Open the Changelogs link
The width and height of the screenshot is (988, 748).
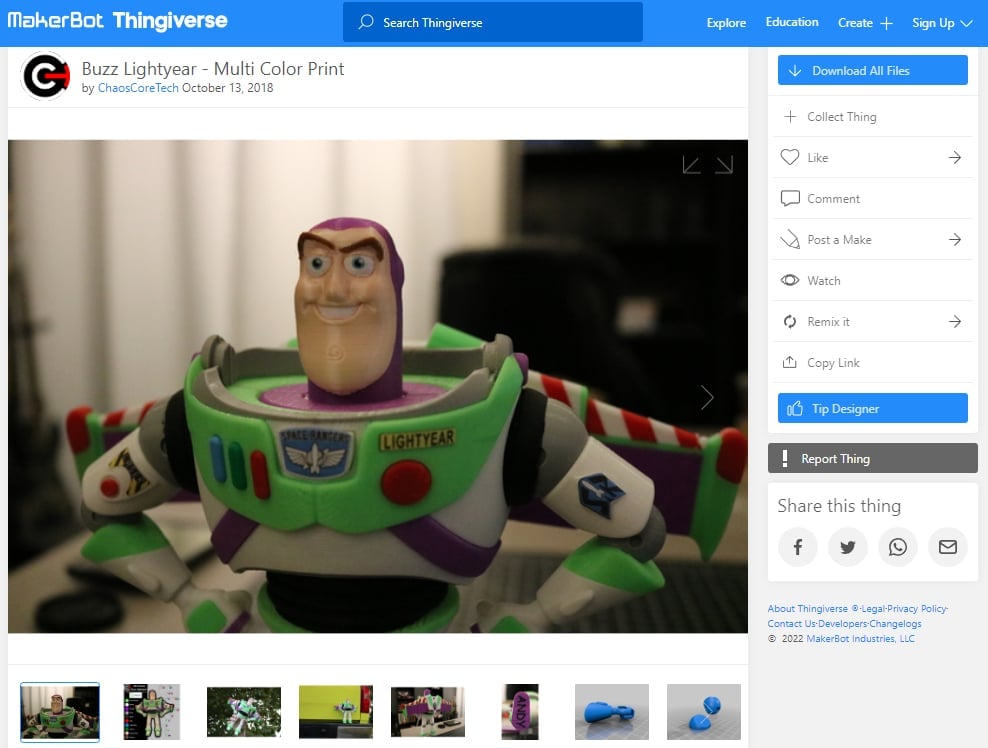pos(895,624)
